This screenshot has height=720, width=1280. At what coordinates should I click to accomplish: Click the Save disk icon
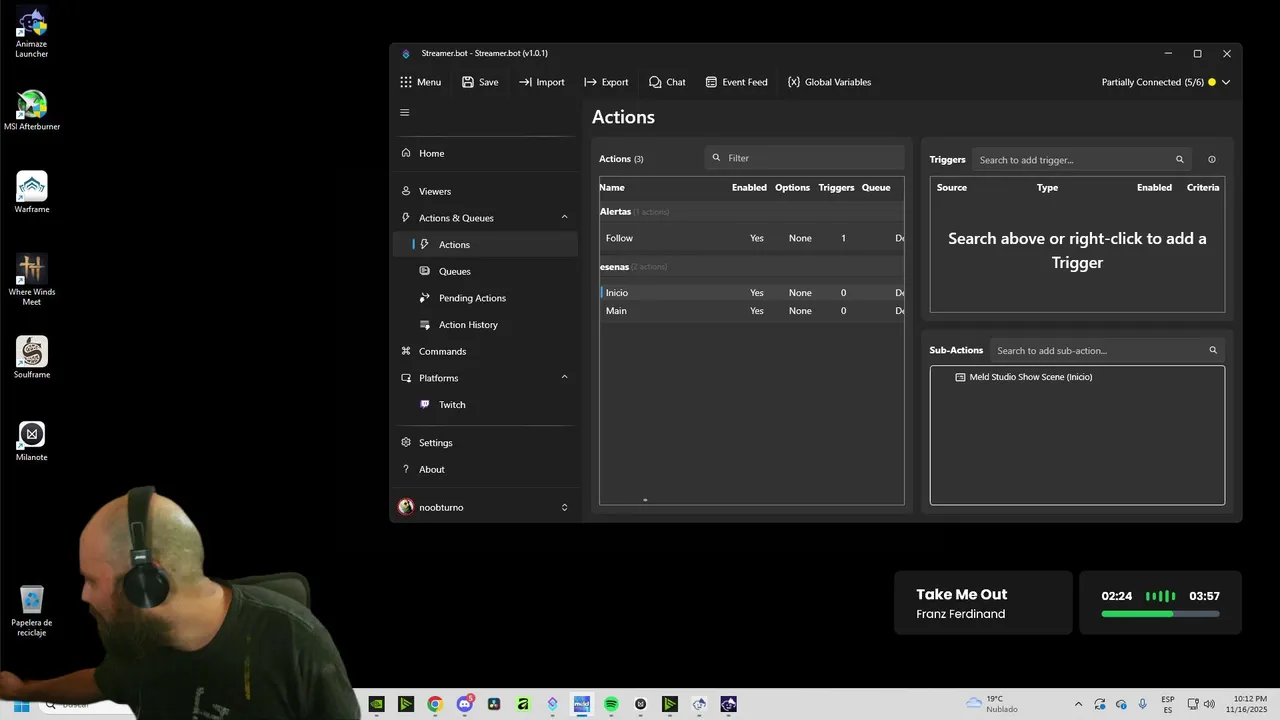[468, 82]
